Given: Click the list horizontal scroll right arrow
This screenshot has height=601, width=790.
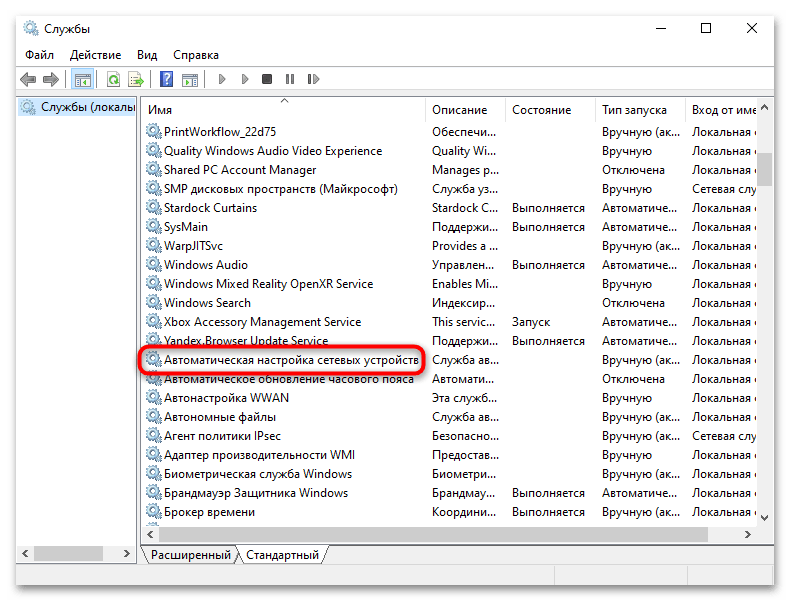Looking at the screenshot, I should click(x=748, y=534).
